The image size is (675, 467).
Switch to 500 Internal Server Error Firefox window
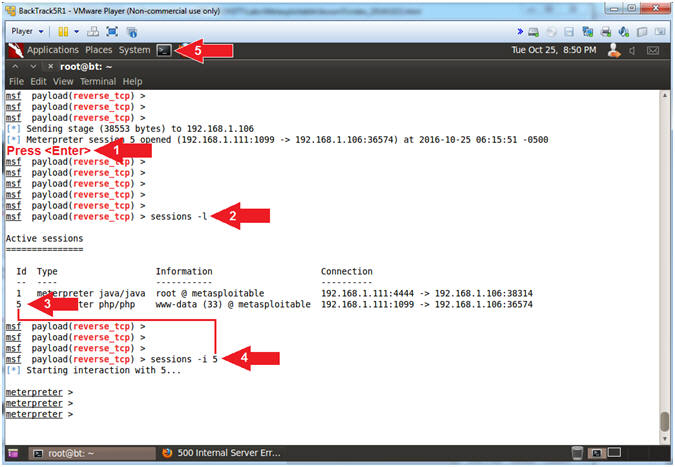[x=221, y=453]
